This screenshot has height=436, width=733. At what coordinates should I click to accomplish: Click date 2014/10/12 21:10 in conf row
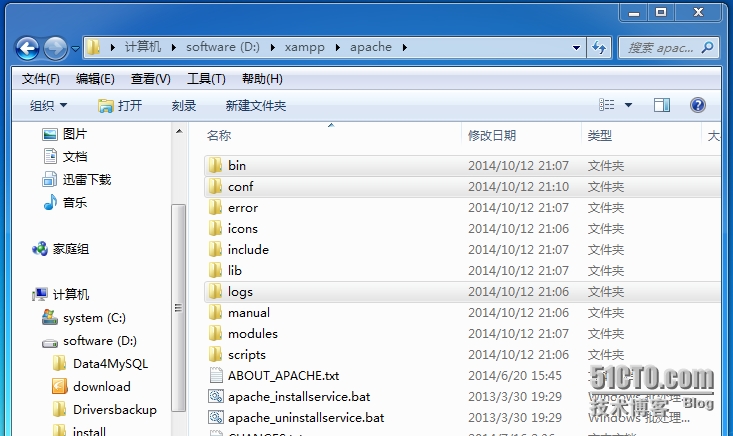(518, 186)
